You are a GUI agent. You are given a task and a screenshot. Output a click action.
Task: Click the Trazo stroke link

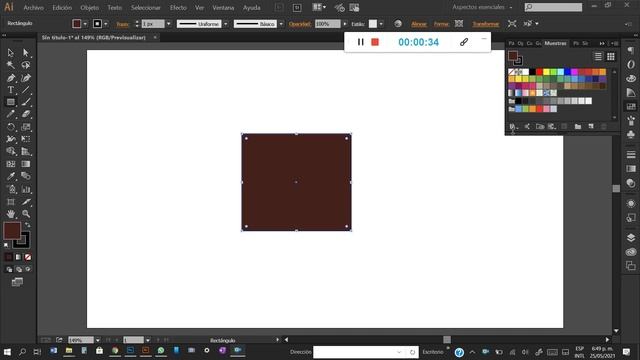122,24
